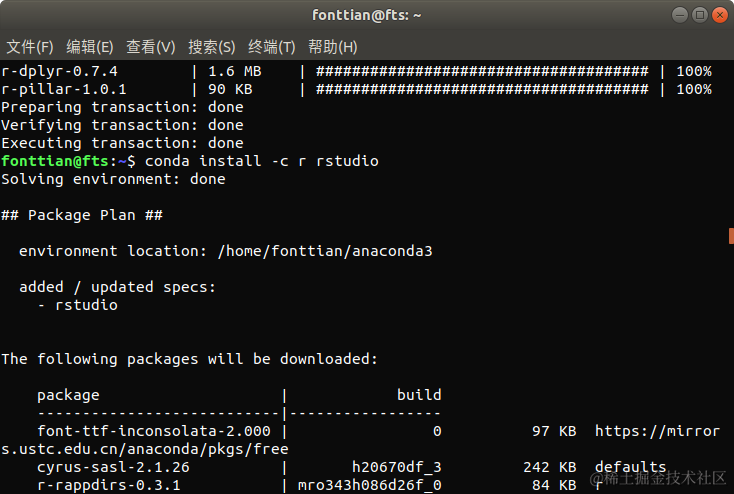Click the window title fonttian@fts: ~

pyautogui.click(x=367, y=15)
